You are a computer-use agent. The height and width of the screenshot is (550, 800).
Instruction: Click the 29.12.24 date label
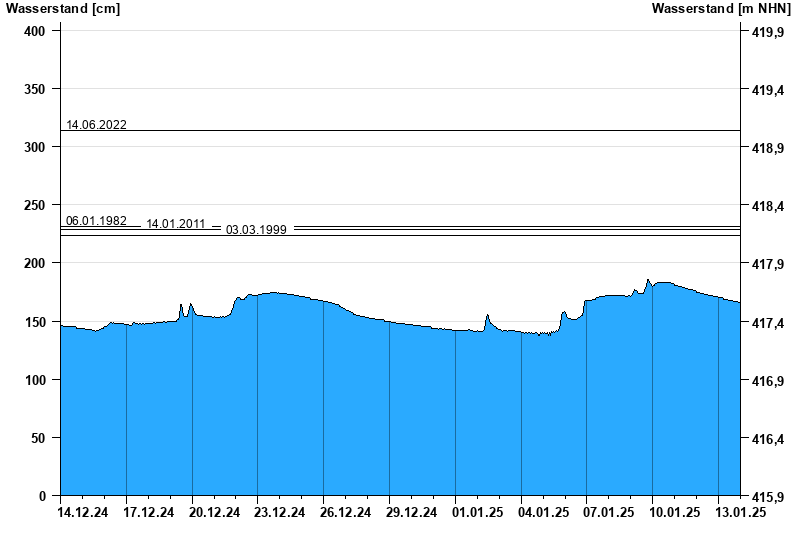[412, 513]
